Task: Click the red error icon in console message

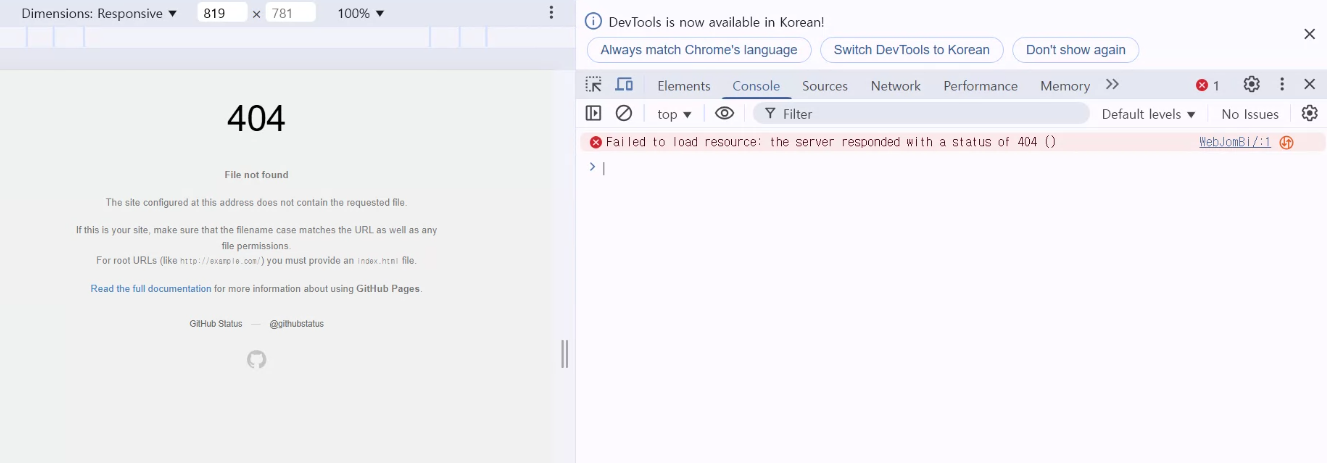Action: 596,142
